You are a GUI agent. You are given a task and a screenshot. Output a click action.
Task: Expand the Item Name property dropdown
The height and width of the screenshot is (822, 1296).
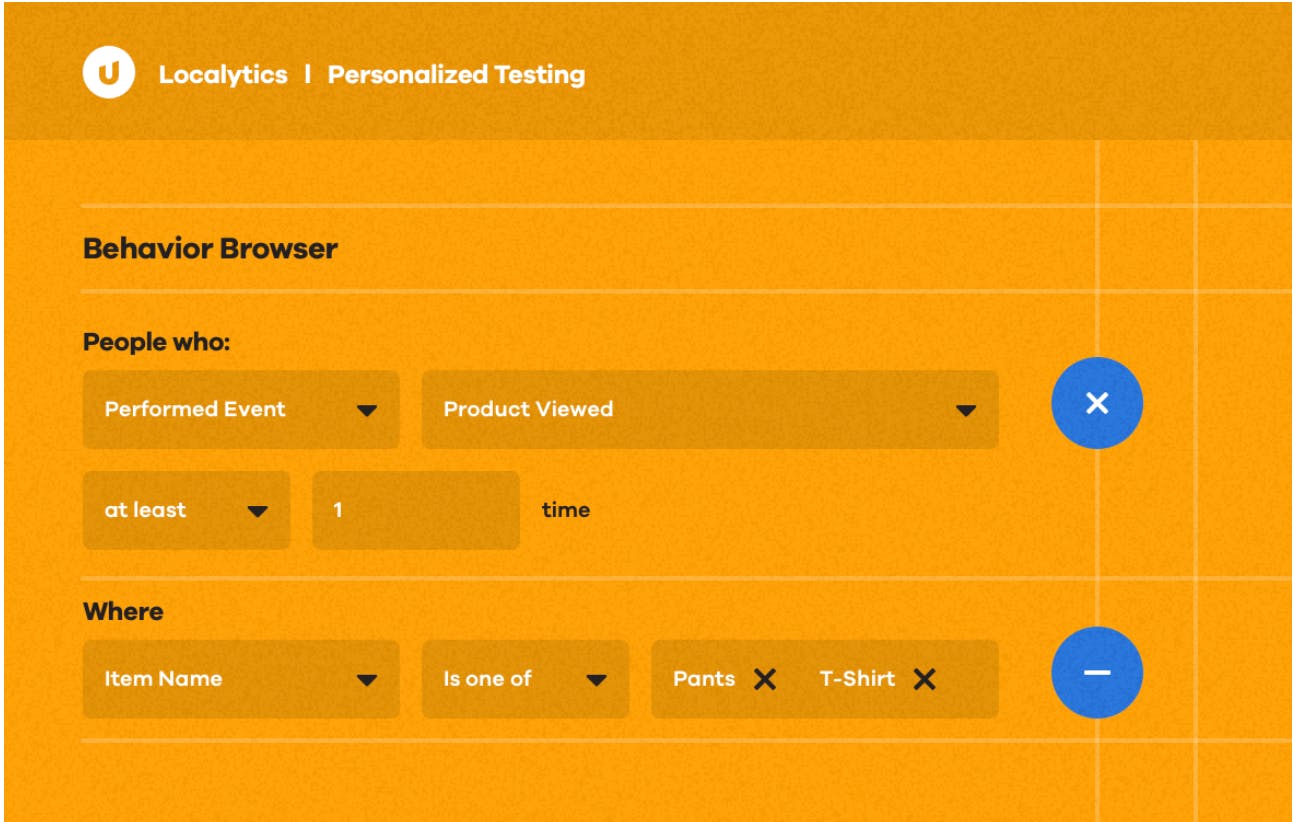241,679
